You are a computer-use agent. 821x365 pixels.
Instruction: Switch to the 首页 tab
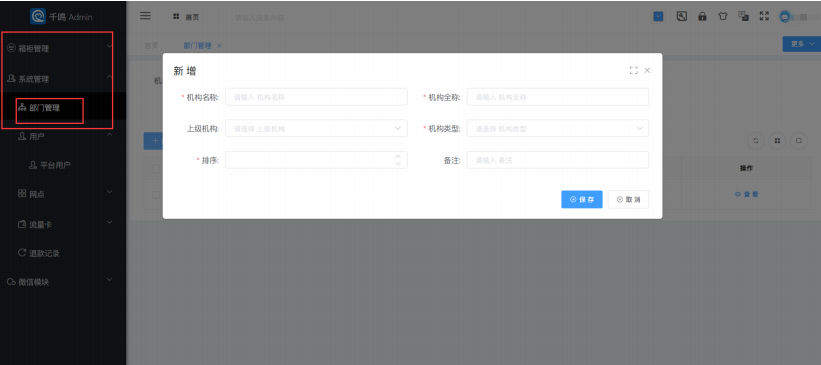pyautogui.click(x=151, y=46)
